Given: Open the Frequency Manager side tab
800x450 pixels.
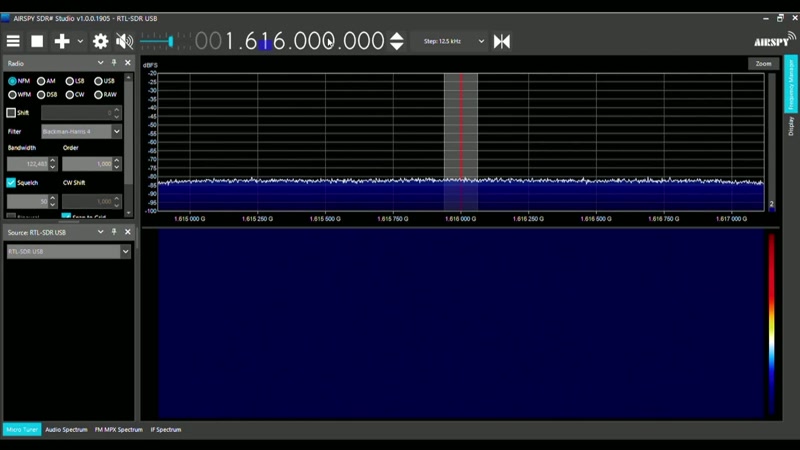Looking at the screenshot, I should (791, 84).
